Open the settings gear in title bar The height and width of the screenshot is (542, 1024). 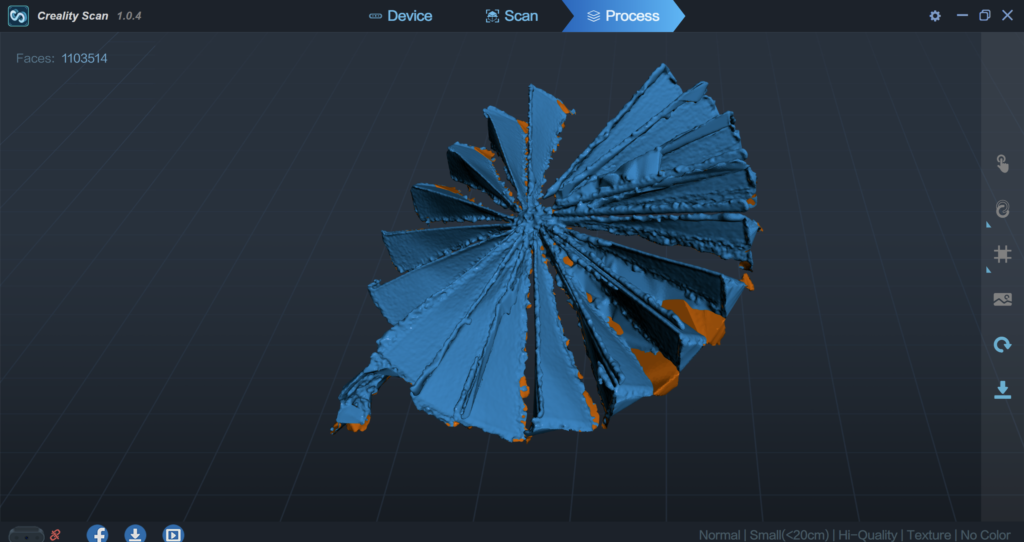(935, 16)
